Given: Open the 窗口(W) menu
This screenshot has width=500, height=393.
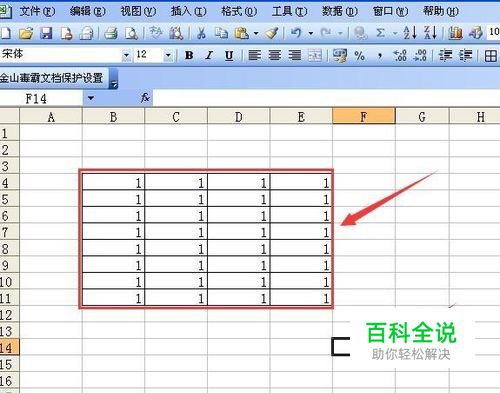Looking at the screenshot, I should (x=390, y=12).
